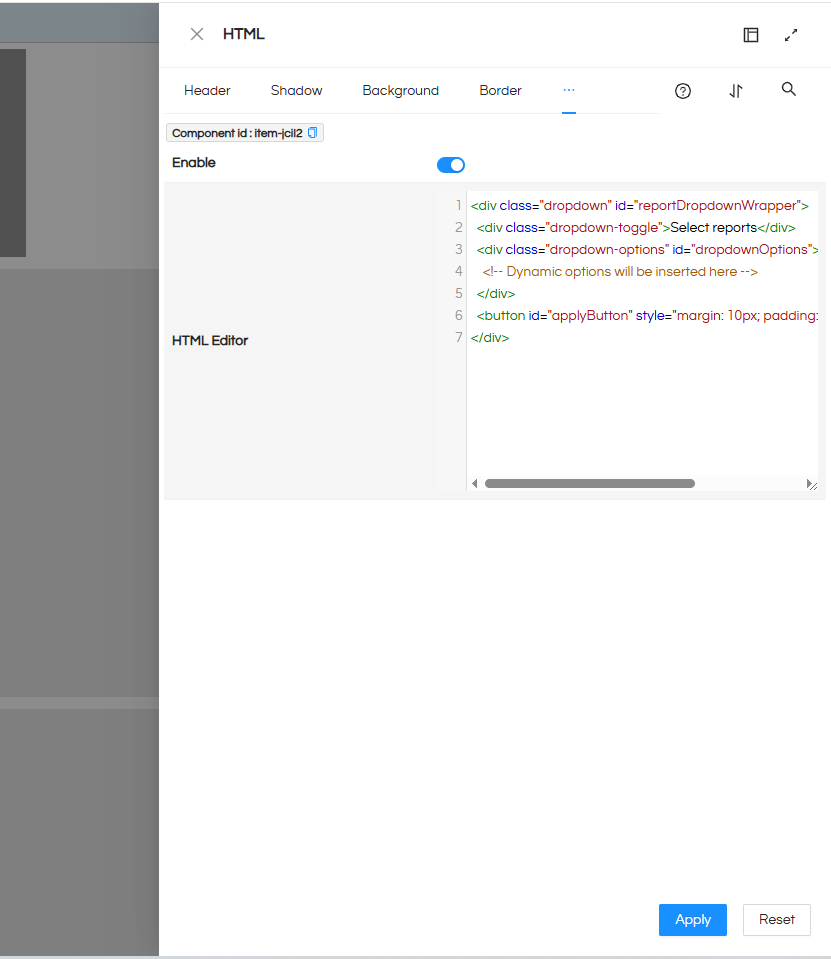This screenshot has width=831, height=959.
Task: Click the HTML Editor label
Action: (210, 341)
